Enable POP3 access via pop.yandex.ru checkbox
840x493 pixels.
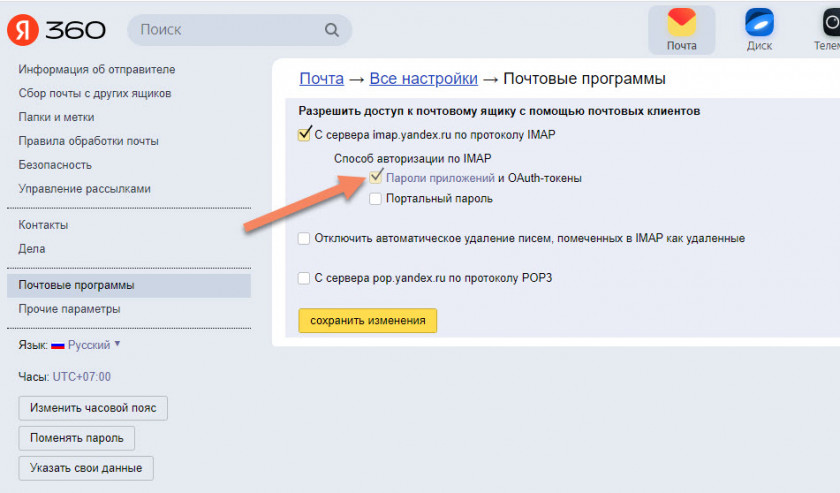coord(304,278)
